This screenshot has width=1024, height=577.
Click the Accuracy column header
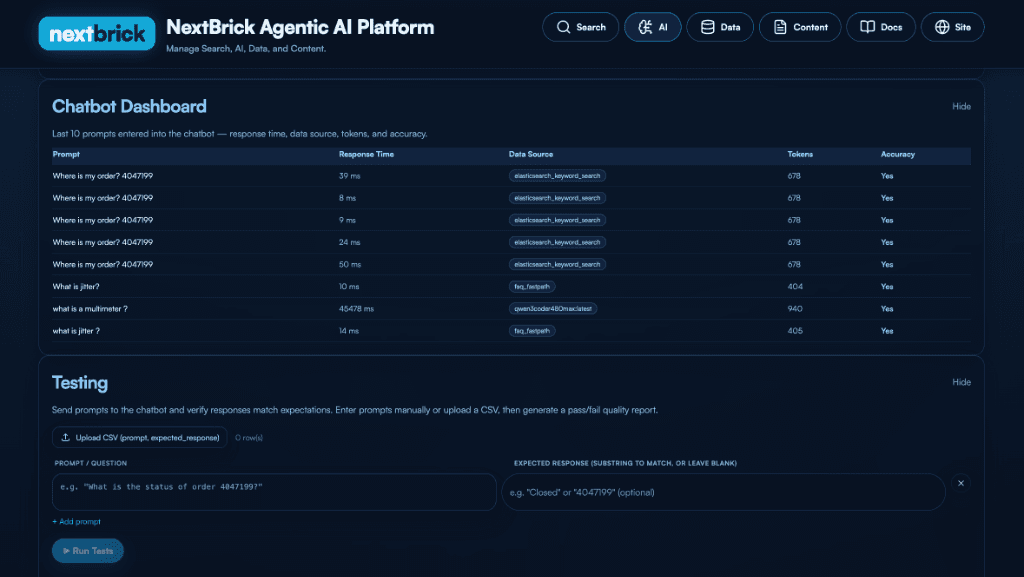(x=897, y=155)
